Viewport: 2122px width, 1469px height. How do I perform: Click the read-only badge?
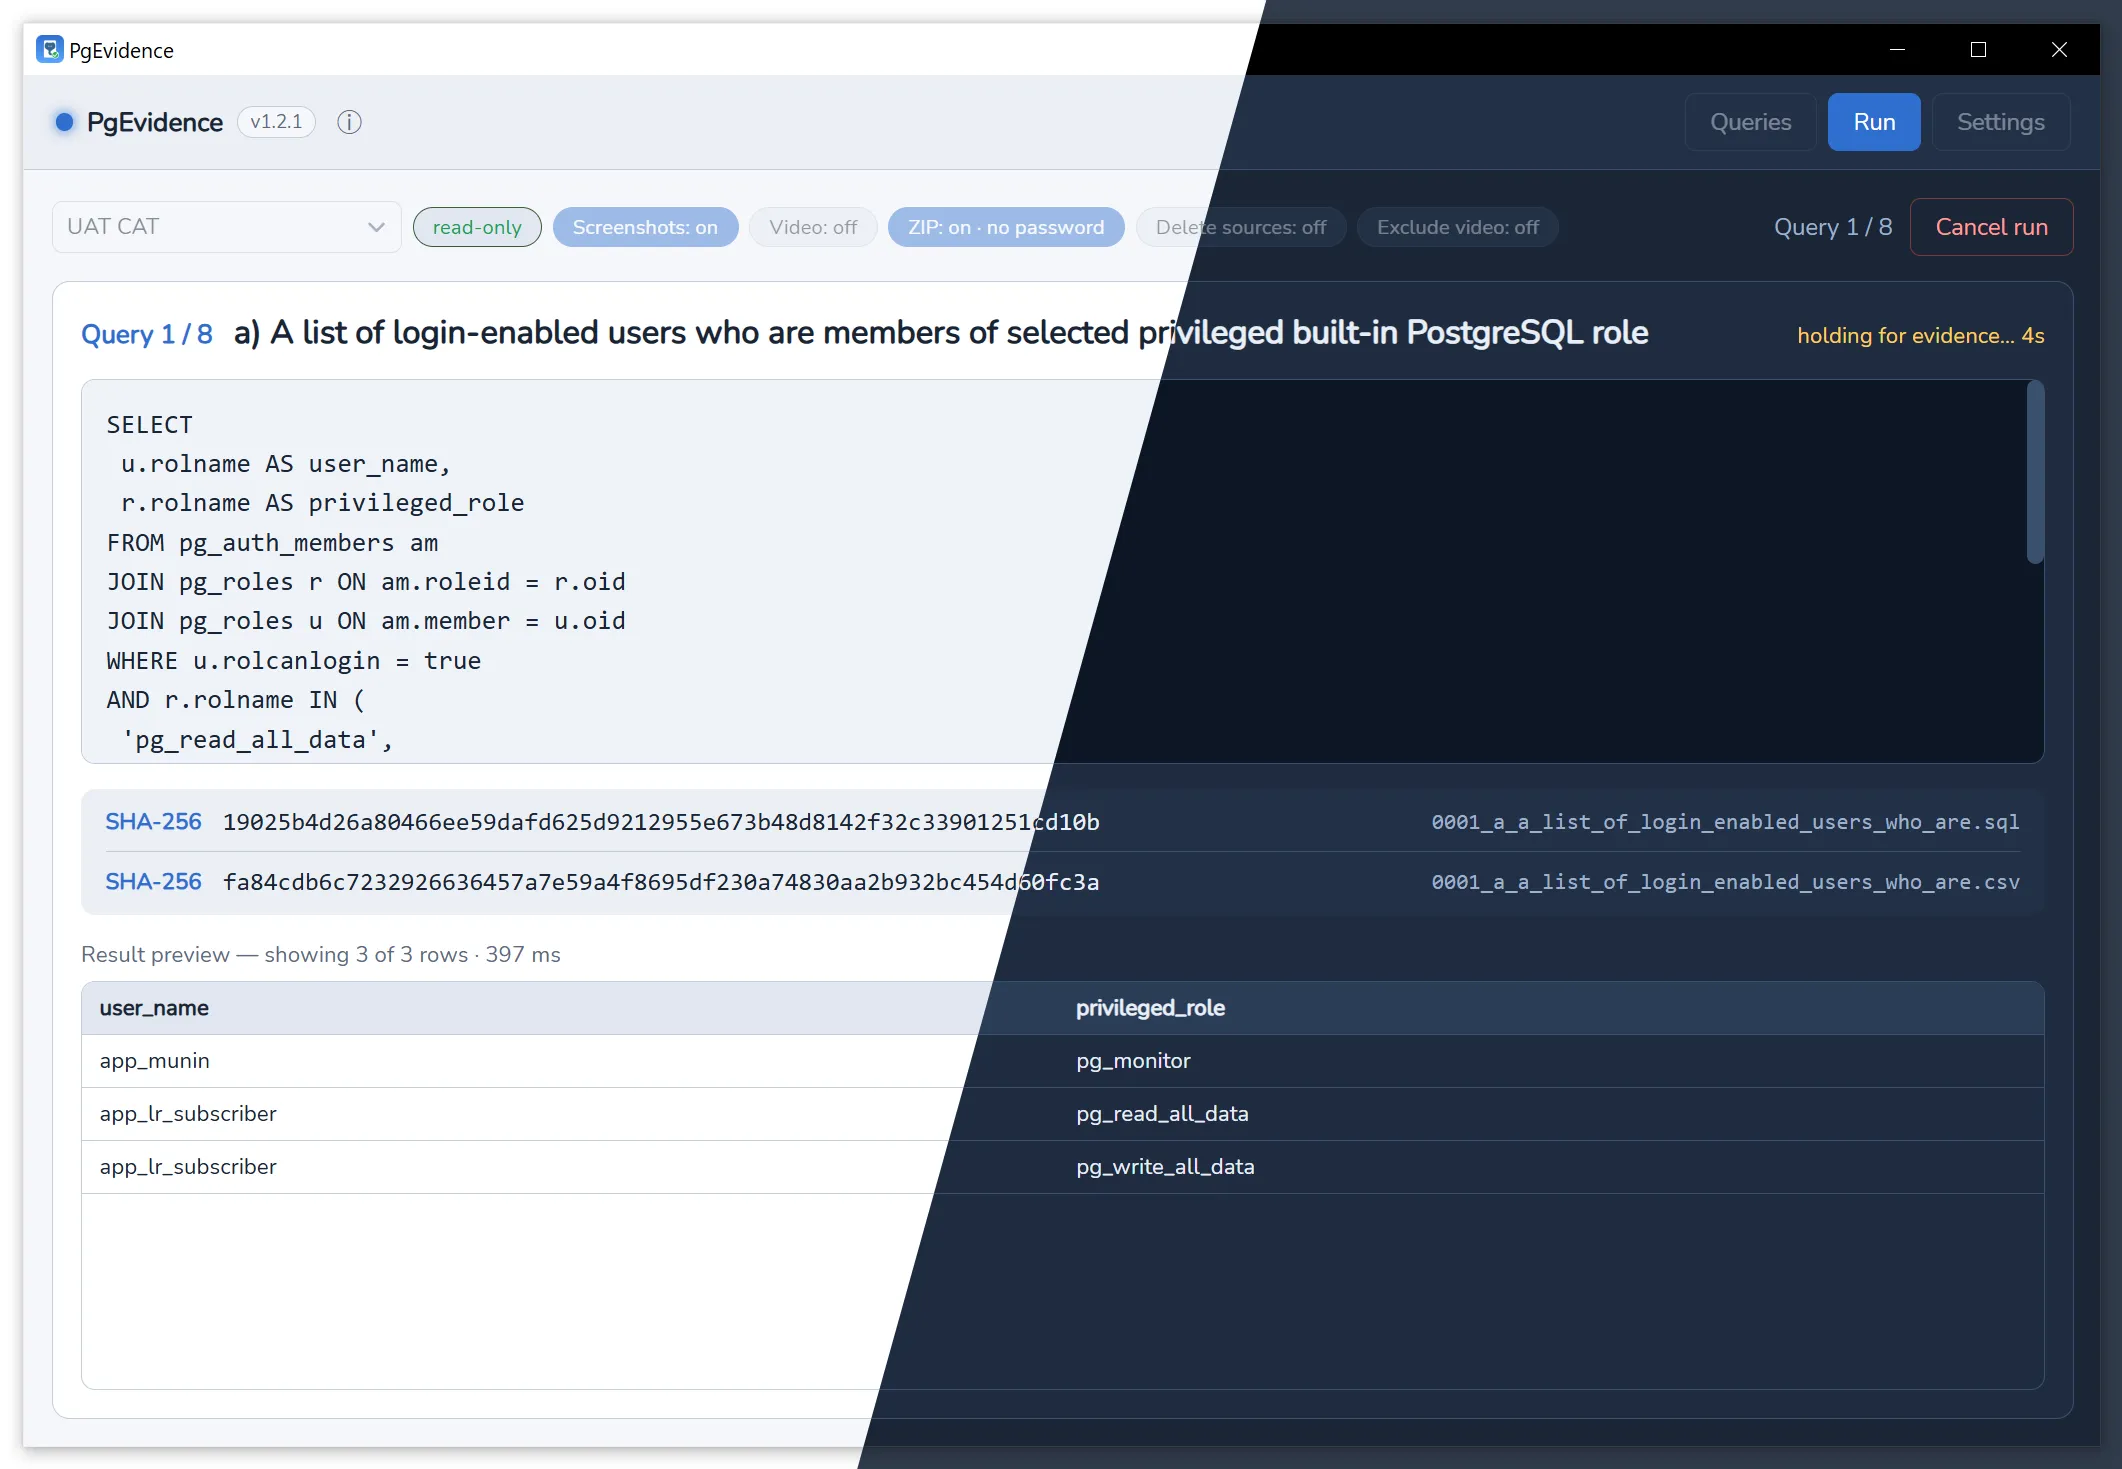click(477, 227)
